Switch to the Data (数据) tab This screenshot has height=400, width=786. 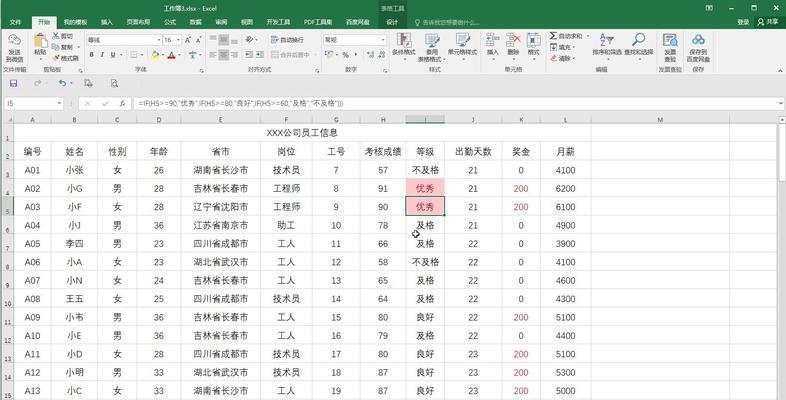(x=195, y=22)
